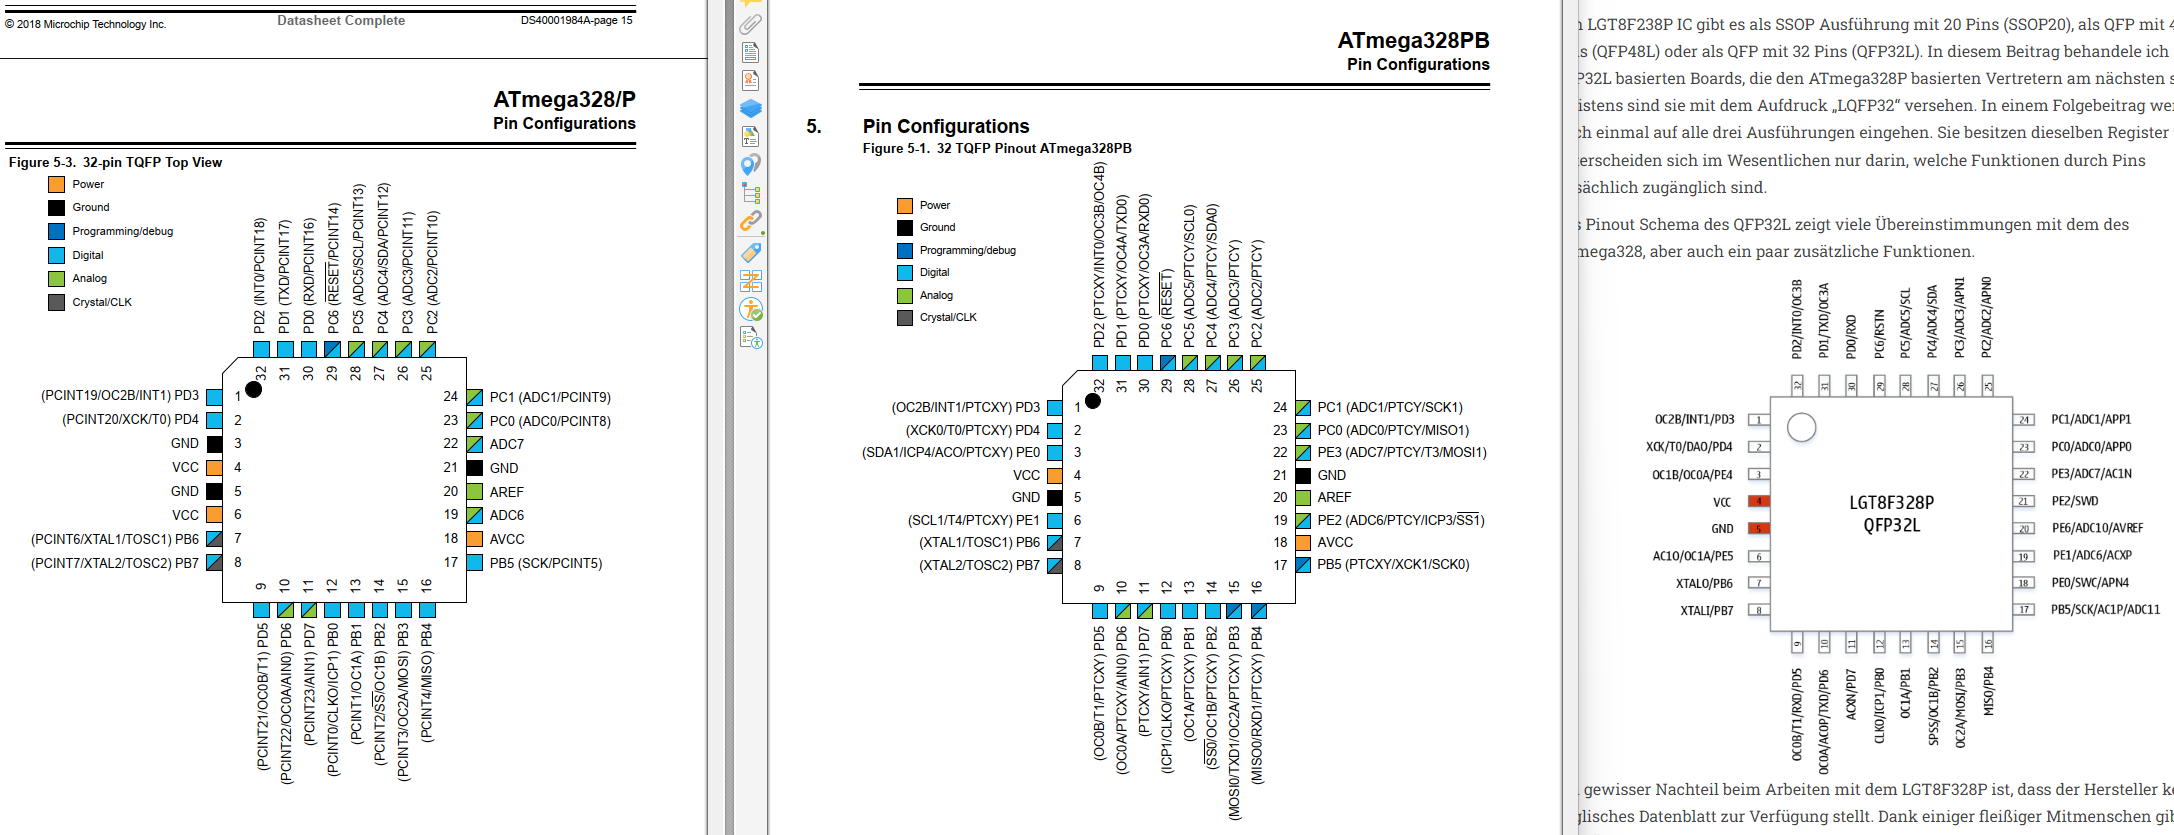Click red GND pin 5 on LGT8F328P chip
The width and height of the screenshot is (2174, 835).
click(1759, 528)
